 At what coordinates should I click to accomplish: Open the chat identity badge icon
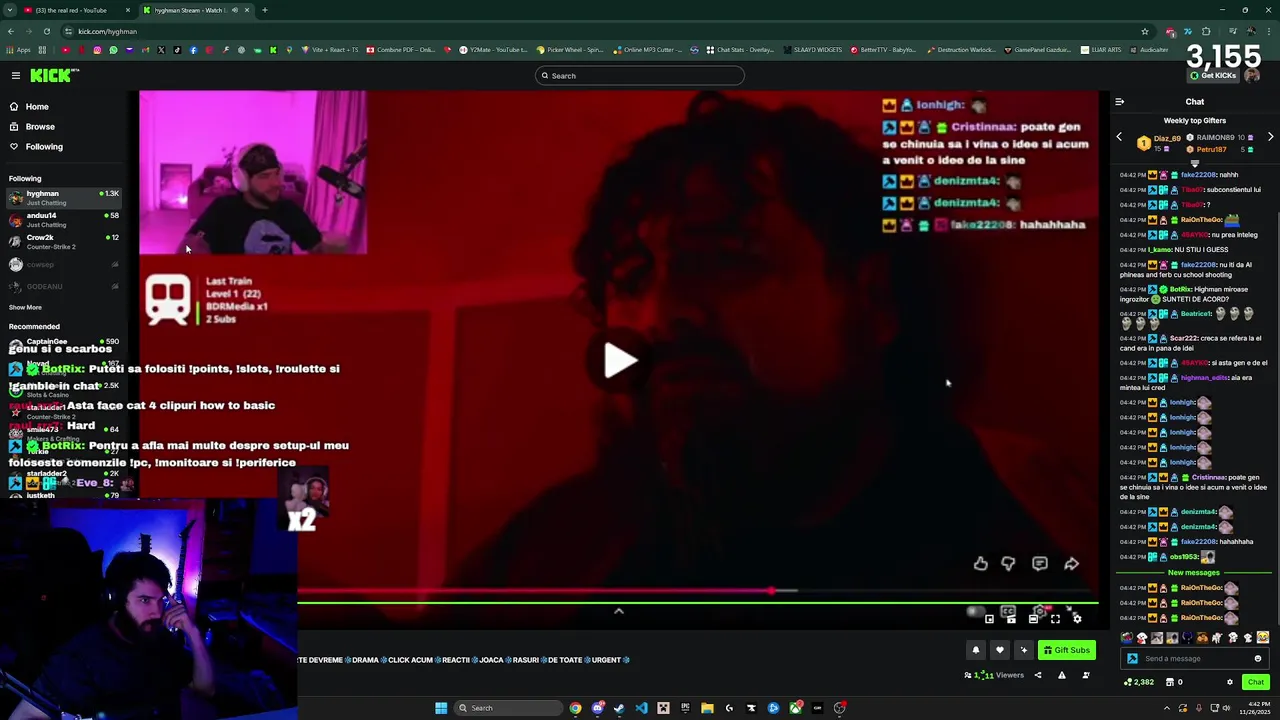tap(1132, 658)
